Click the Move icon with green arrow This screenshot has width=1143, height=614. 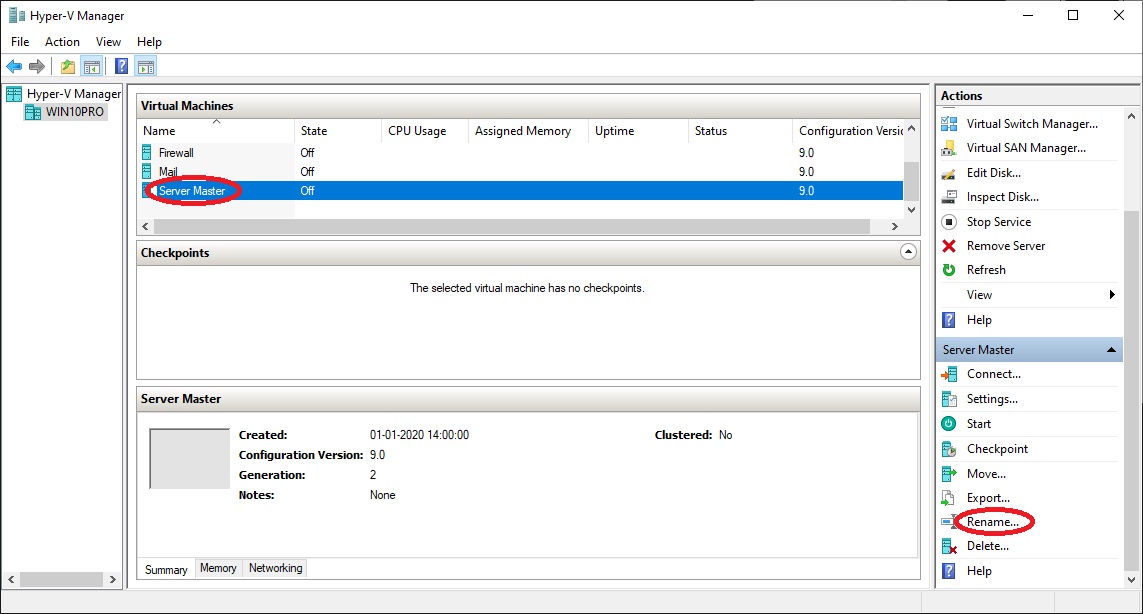[949, 474]
